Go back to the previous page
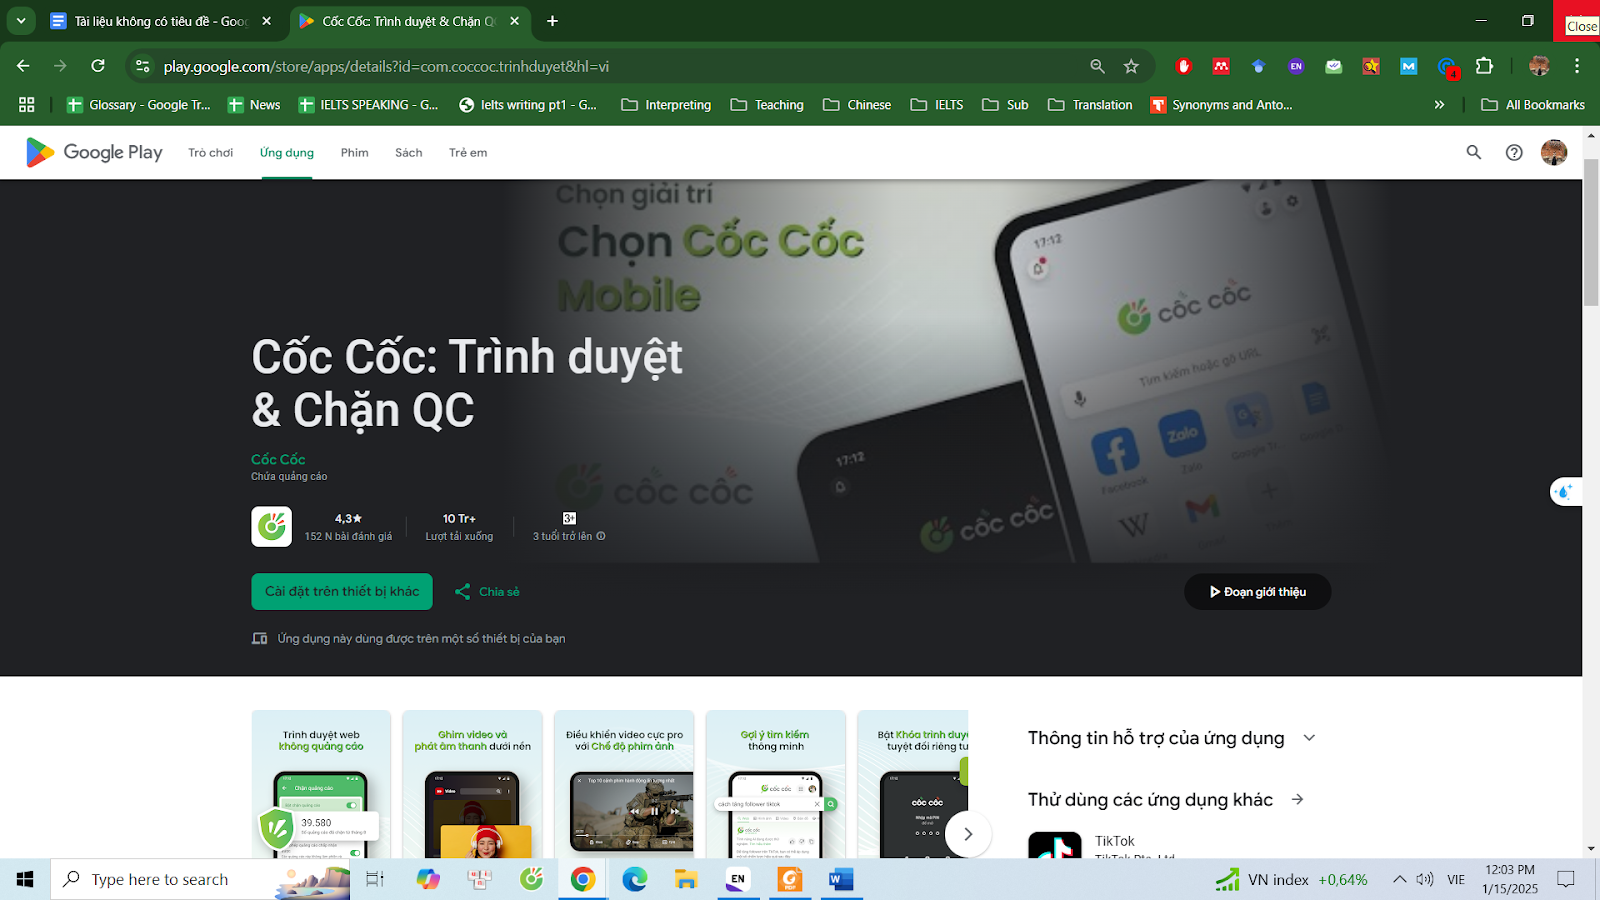 click(23, 66)
